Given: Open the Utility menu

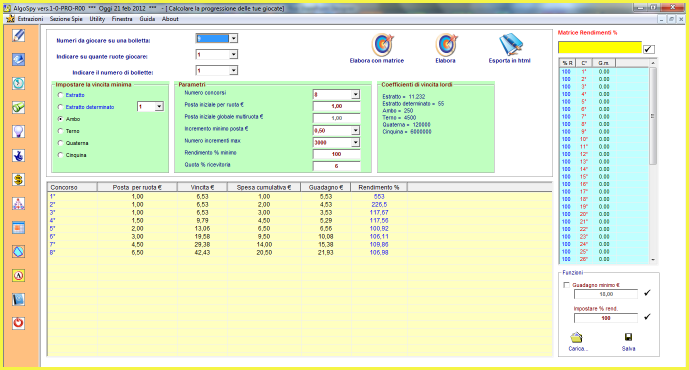Looking at the screenshot, I should pyautogui.click(x=97, y=19).
